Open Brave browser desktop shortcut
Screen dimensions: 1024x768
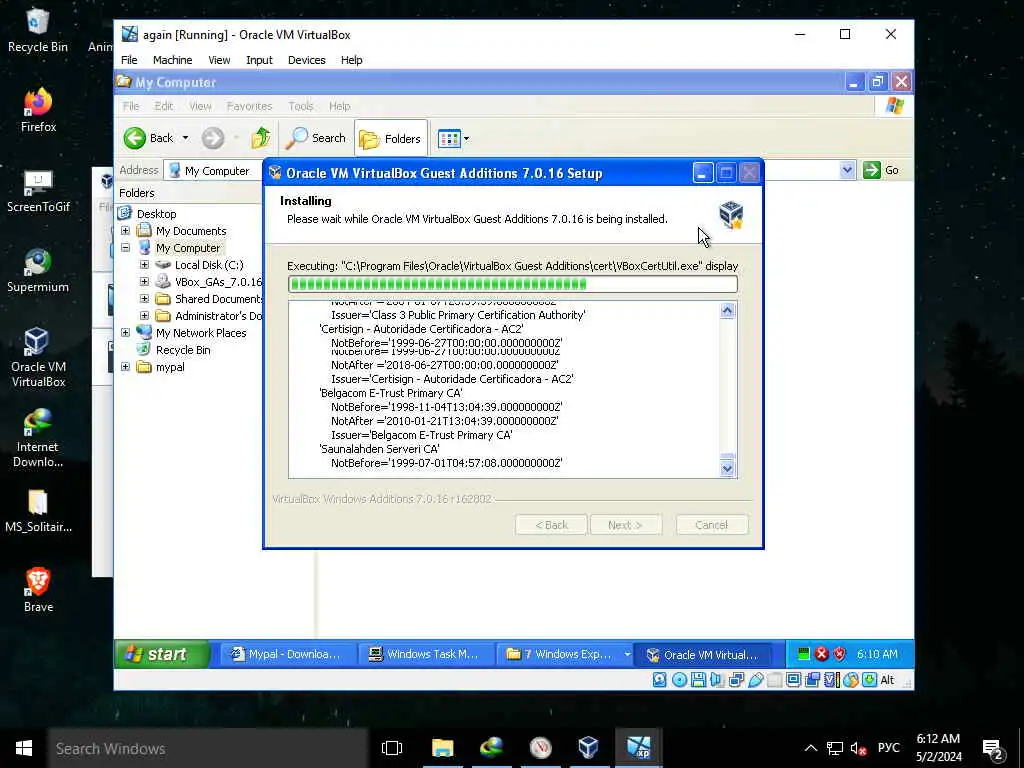[x=38, y=590]
